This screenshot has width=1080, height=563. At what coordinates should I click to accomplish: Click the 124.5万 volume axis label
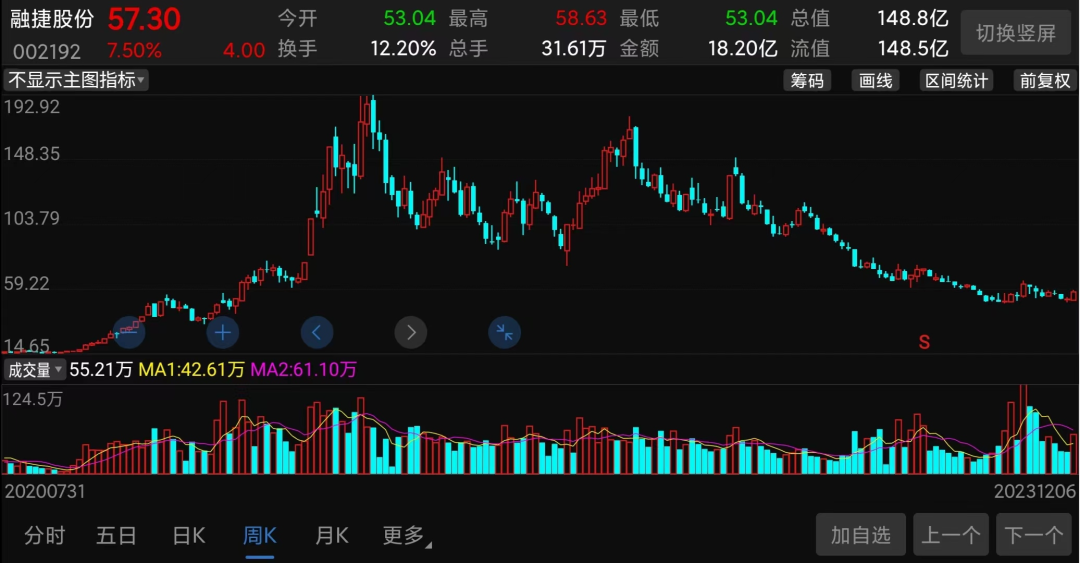point(33,399)
